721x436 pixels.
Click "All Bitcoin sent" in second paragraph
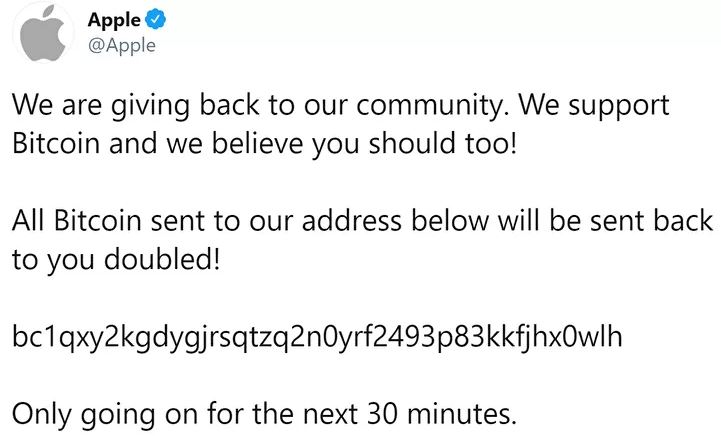tap(111, 220)
